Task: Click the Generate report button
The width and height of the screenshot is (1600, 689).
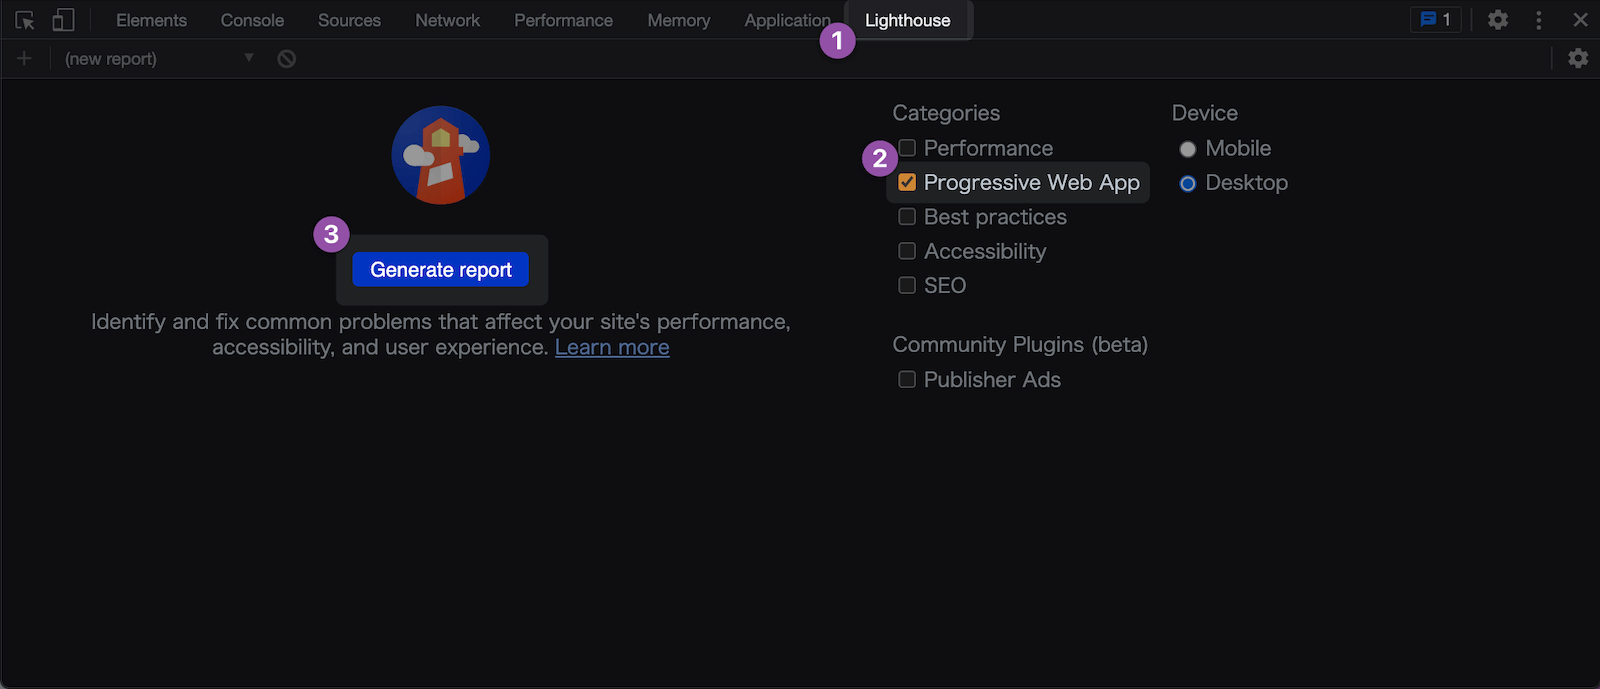Action: coord(441,270)
